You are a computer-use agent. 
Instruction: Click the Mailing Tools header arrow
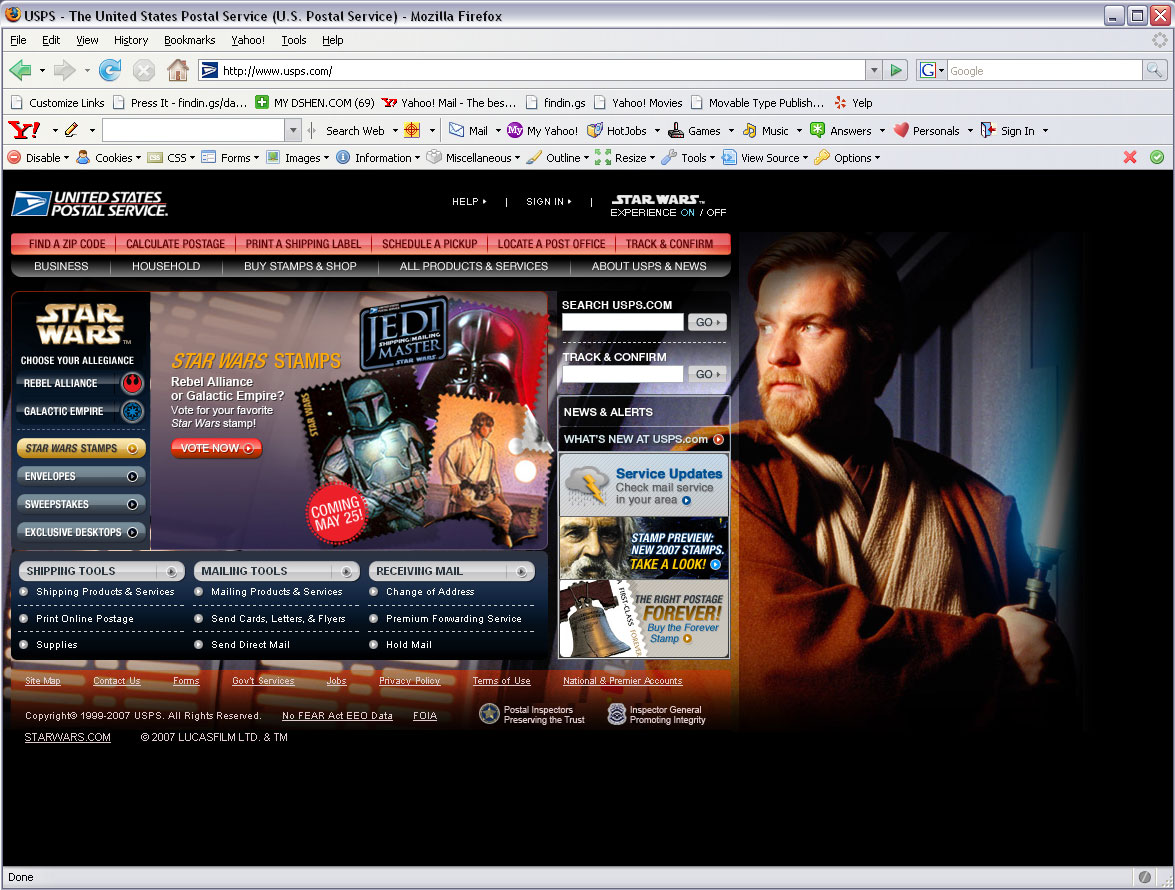pyautogui.click(x=346, y=572)
